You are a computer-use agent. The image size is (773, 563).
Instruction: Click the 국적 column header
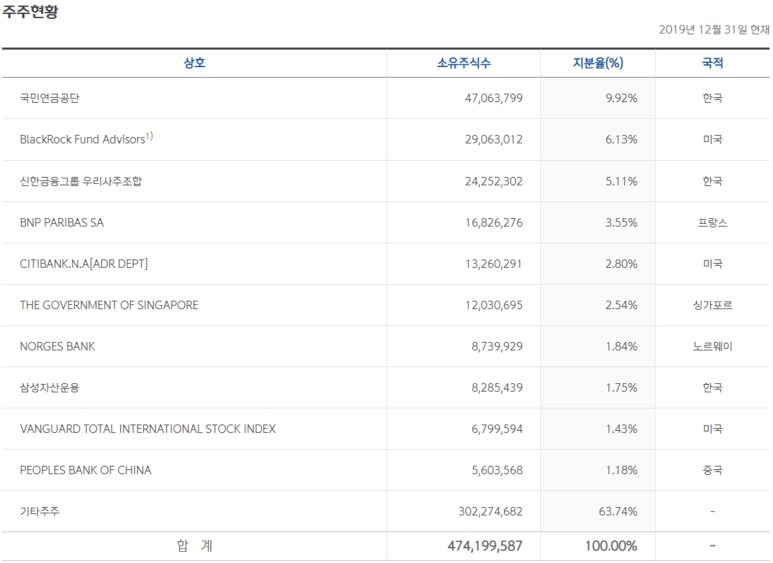[712, 63]
